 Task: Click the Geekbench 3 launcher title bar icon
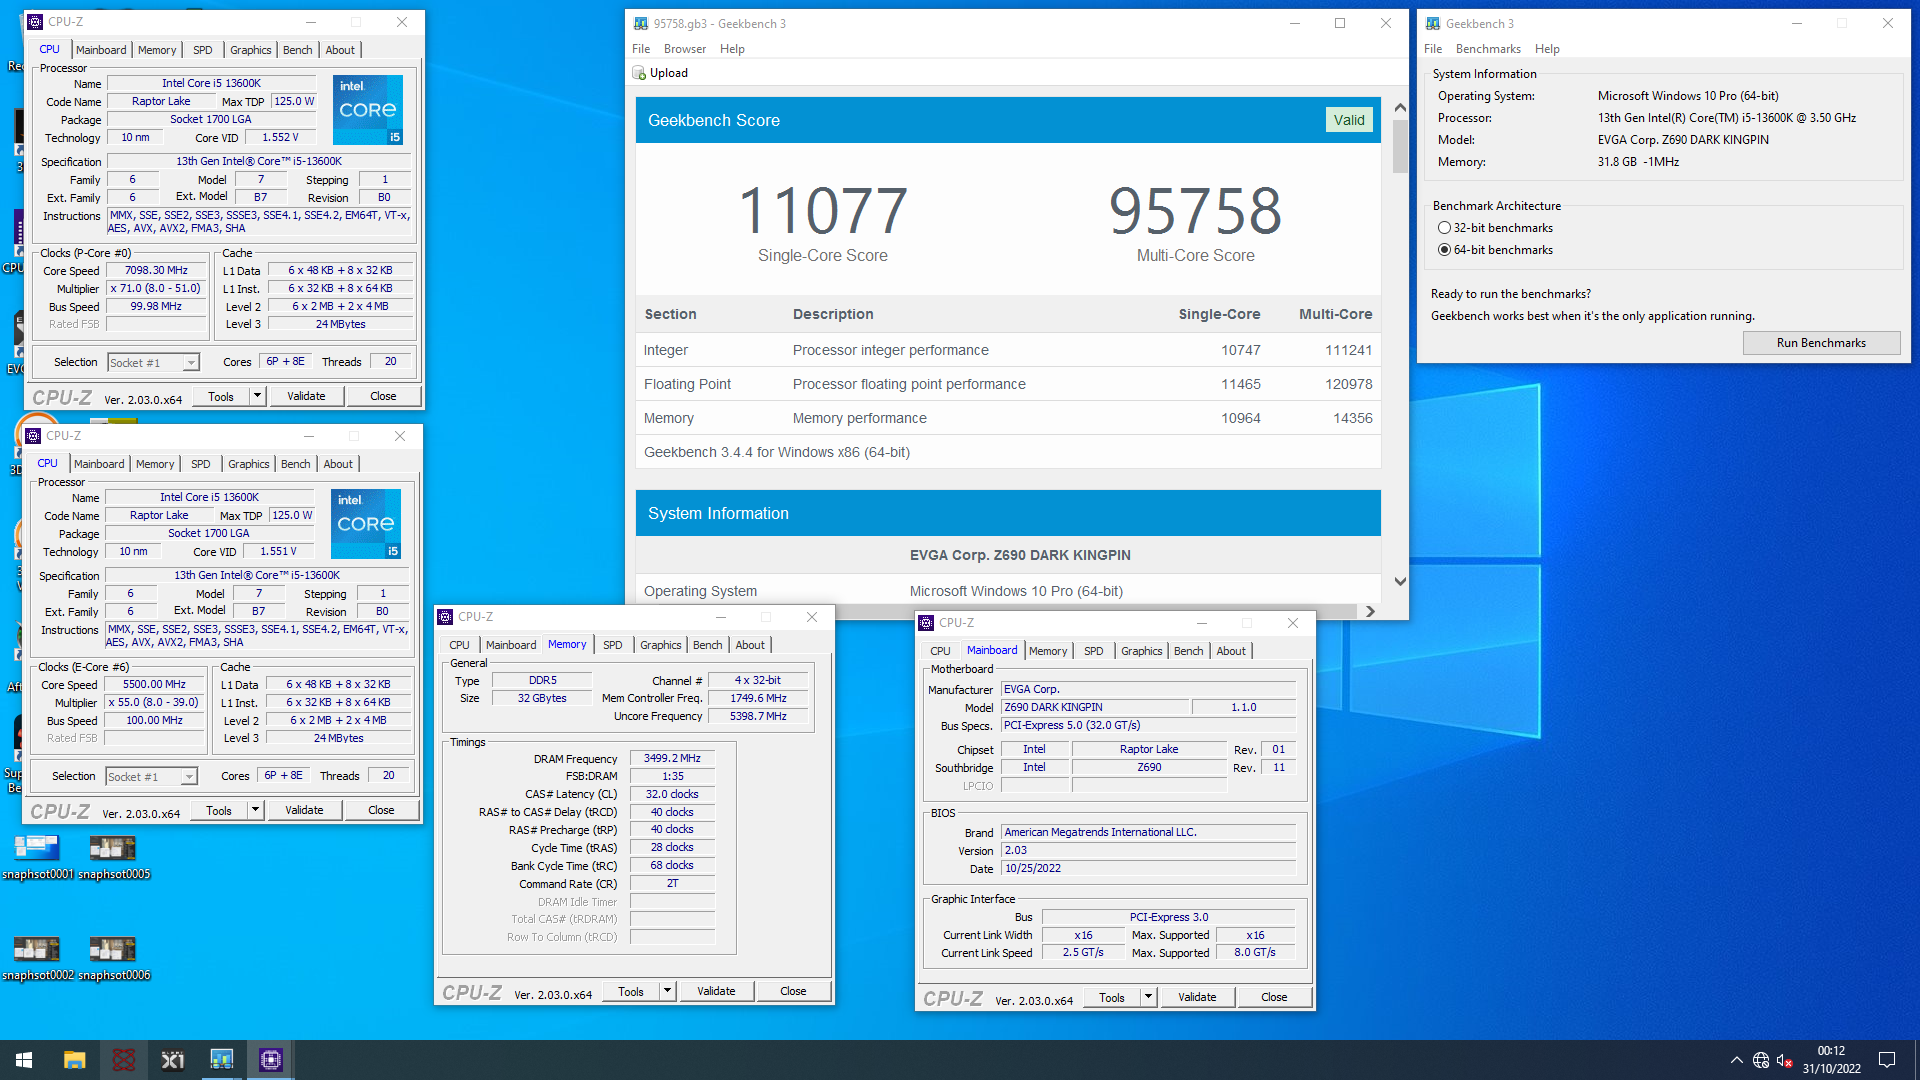[x=1433, y=23]
